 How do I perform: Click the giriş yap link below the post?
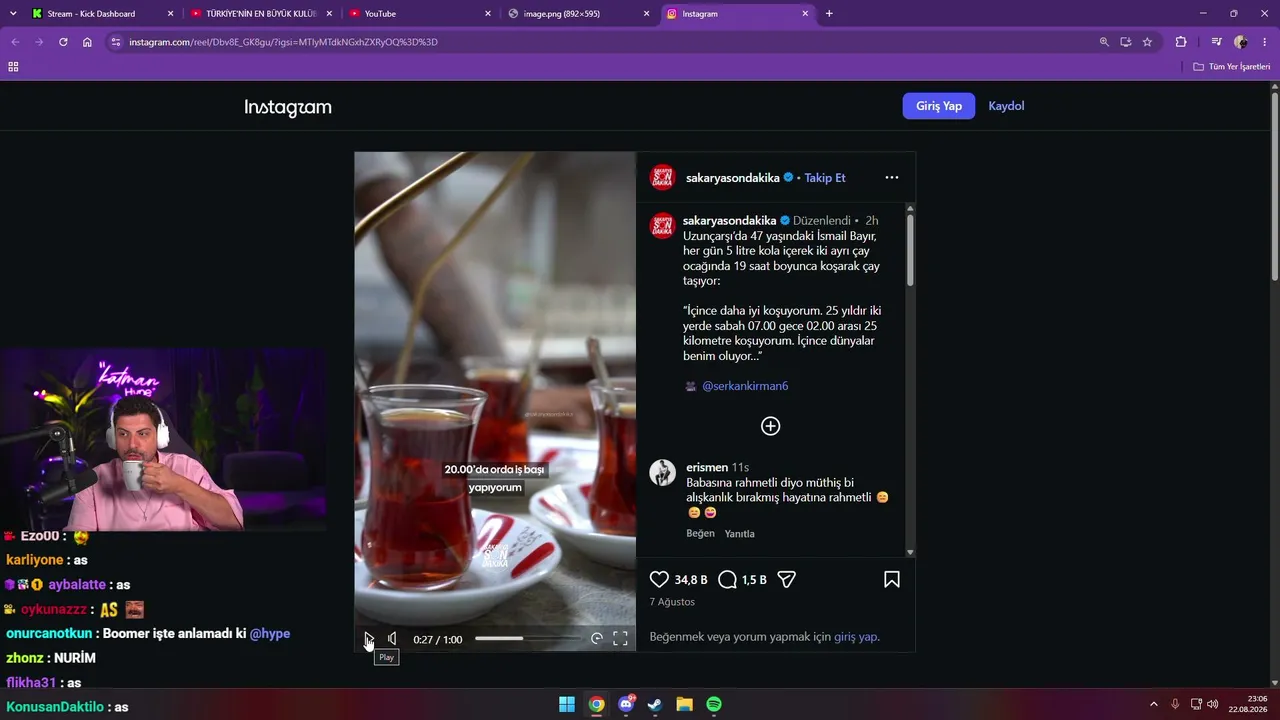click(855, 637)
